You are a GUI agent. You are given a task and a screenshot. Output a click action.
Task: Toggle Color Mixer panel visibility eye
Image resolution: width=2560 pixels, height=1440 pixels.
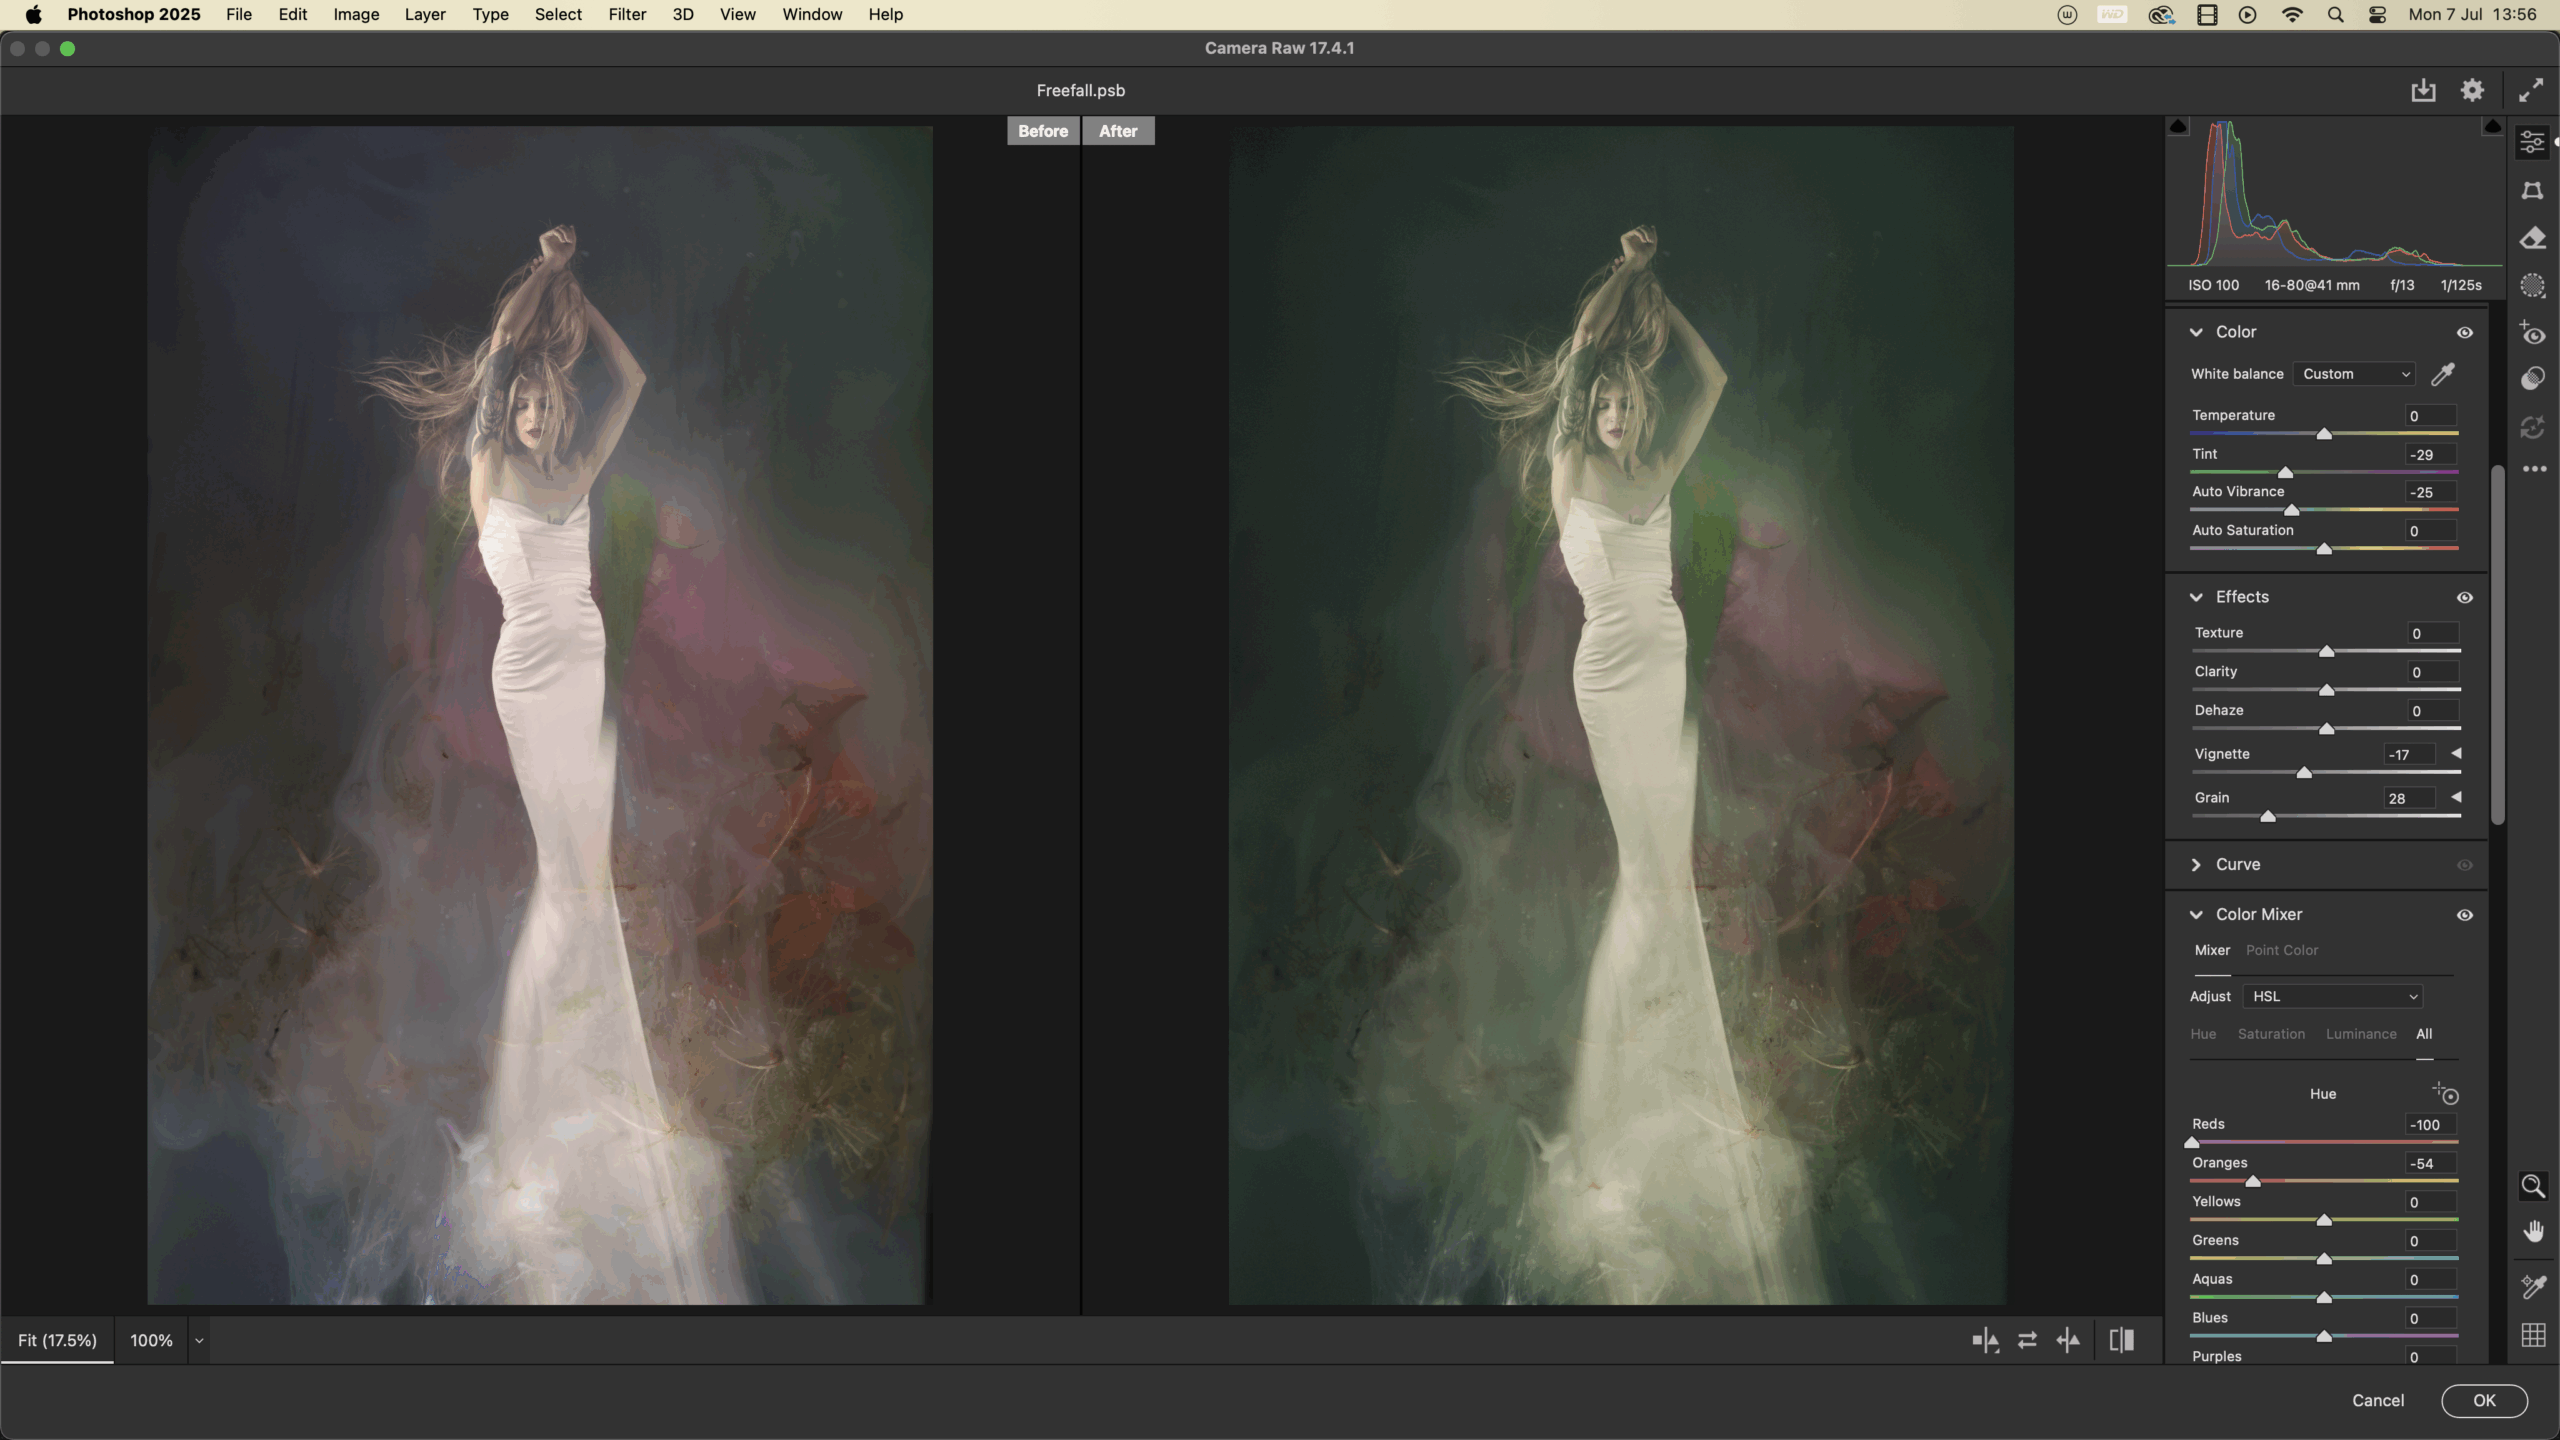coord(2465,915)
